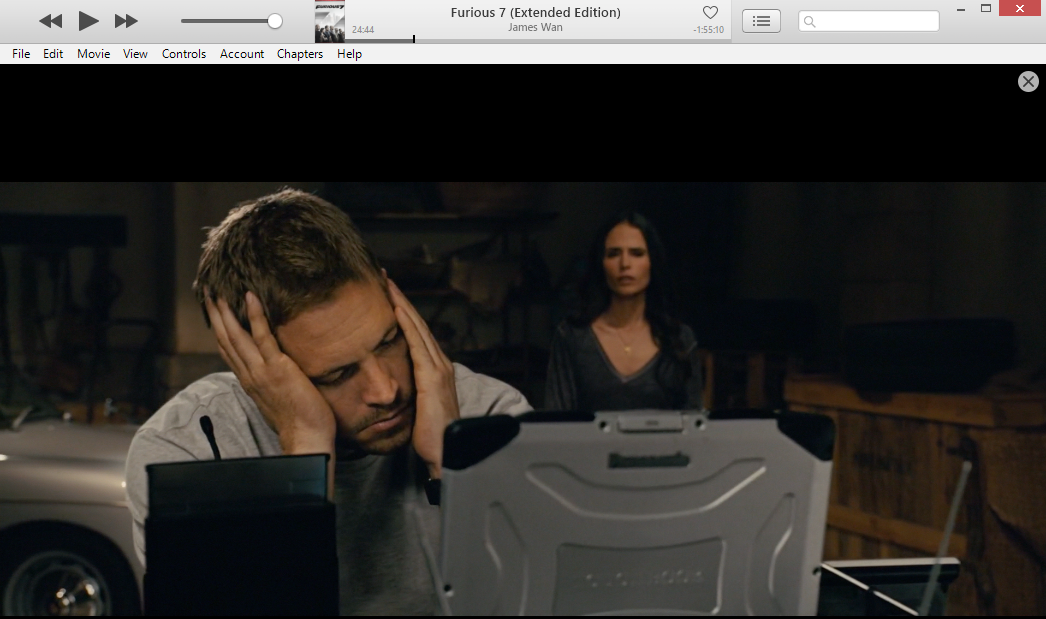Image resolution: width=1046 pixels, height=619 pixels.
Task: Open the Edit menu
Action: (x=53, y=54)
